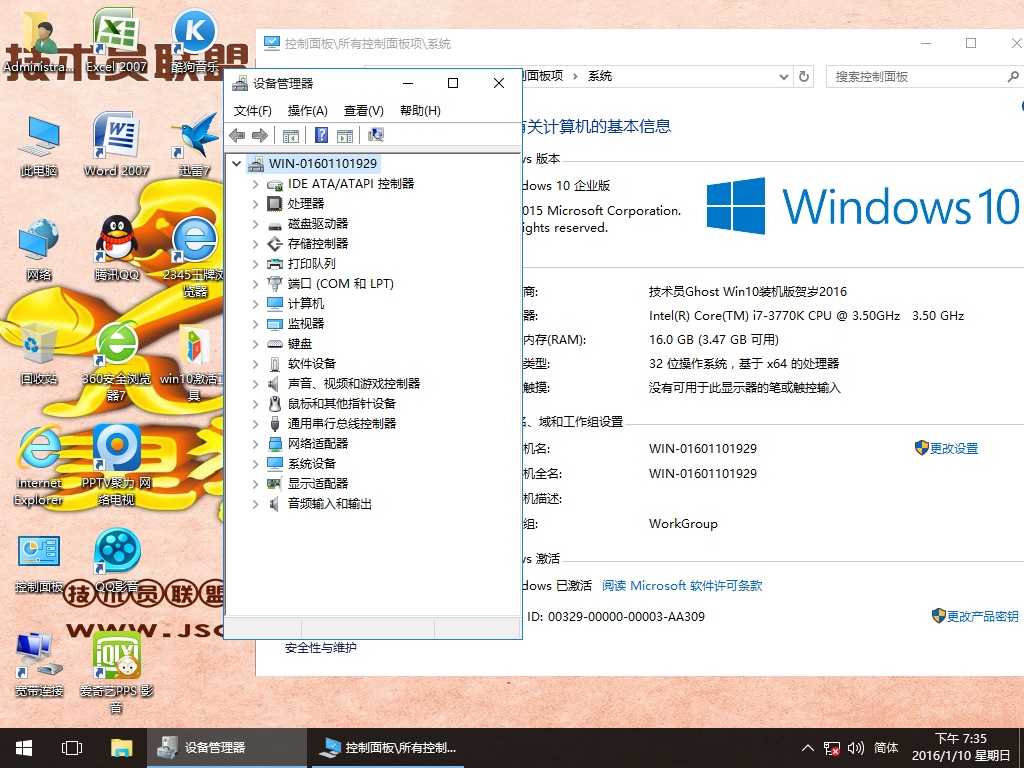The height and width of the screenshot is (768, 1024).
Task: Select the 软件设备 tree item
Action: pyautogui.click(x=312, y=364)
